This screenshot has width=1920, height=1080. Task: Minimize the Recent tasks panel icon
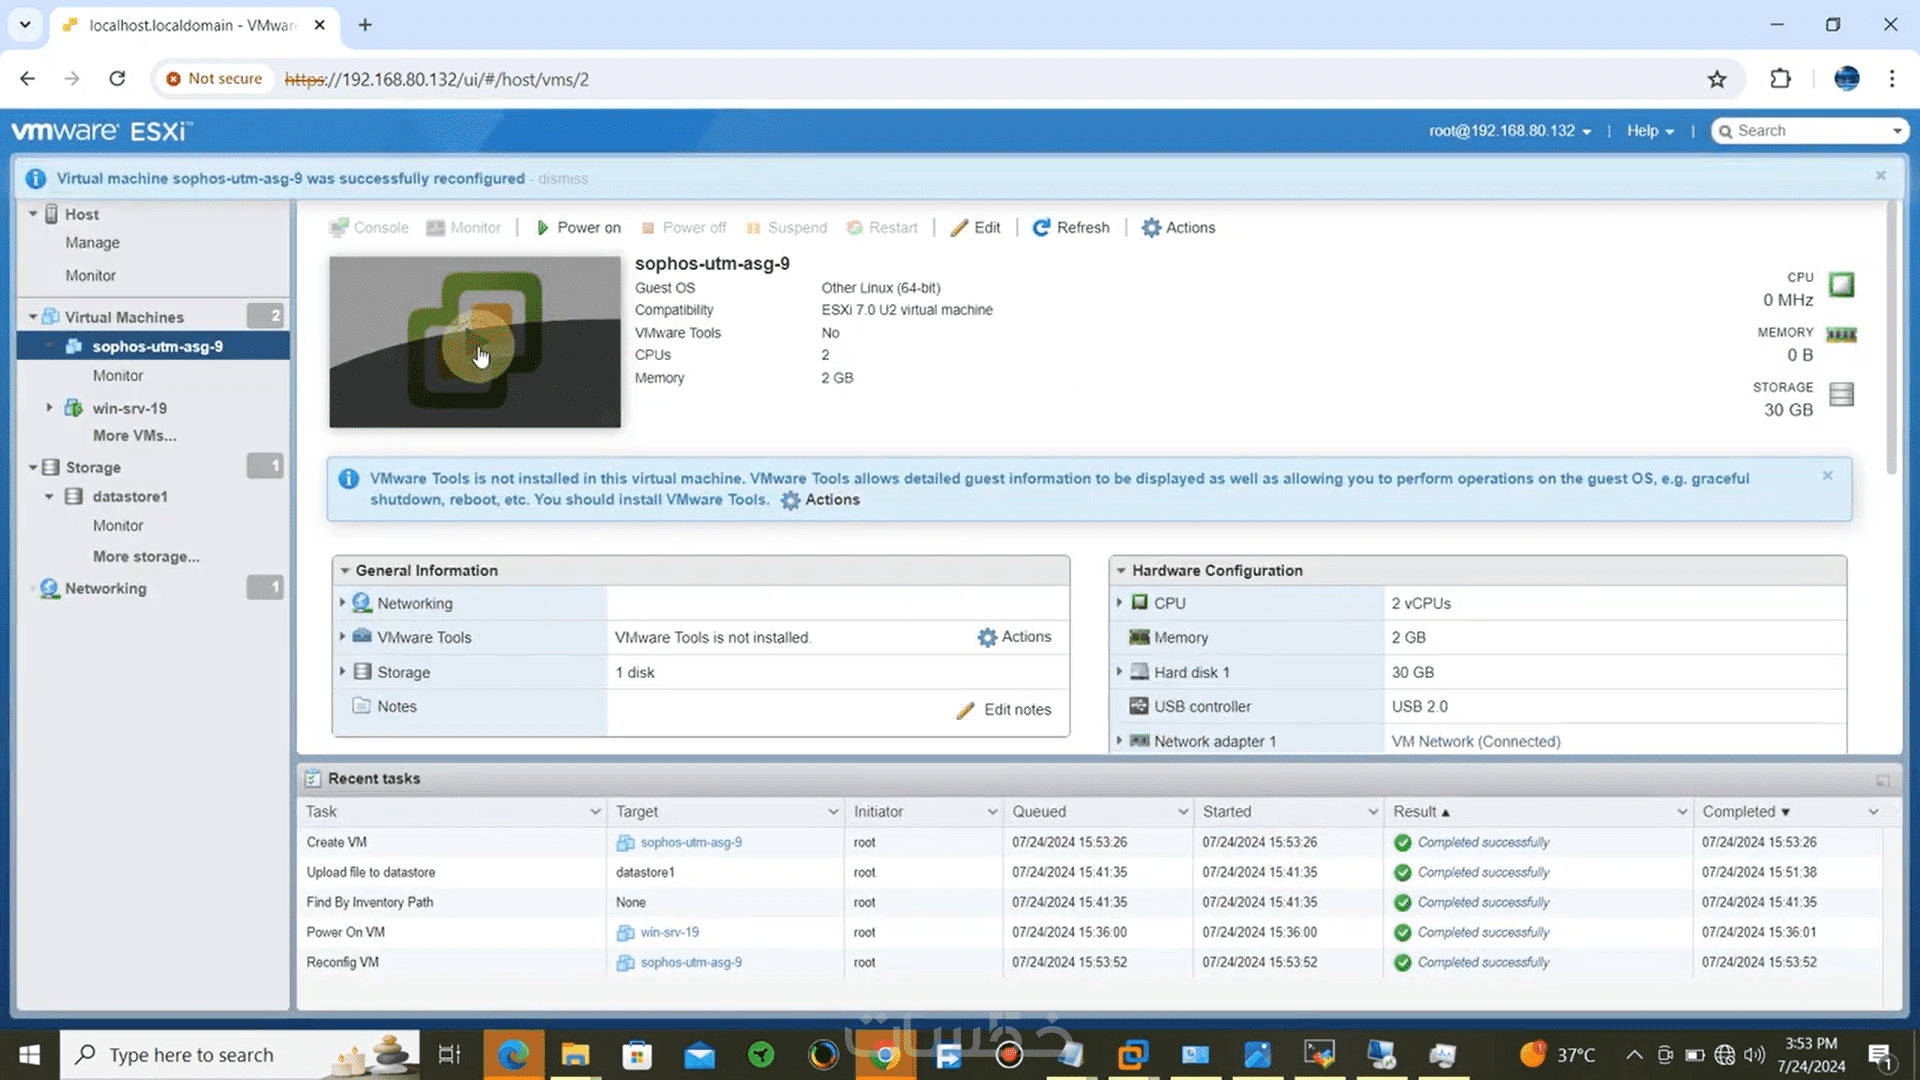[x=1882, y=780]
